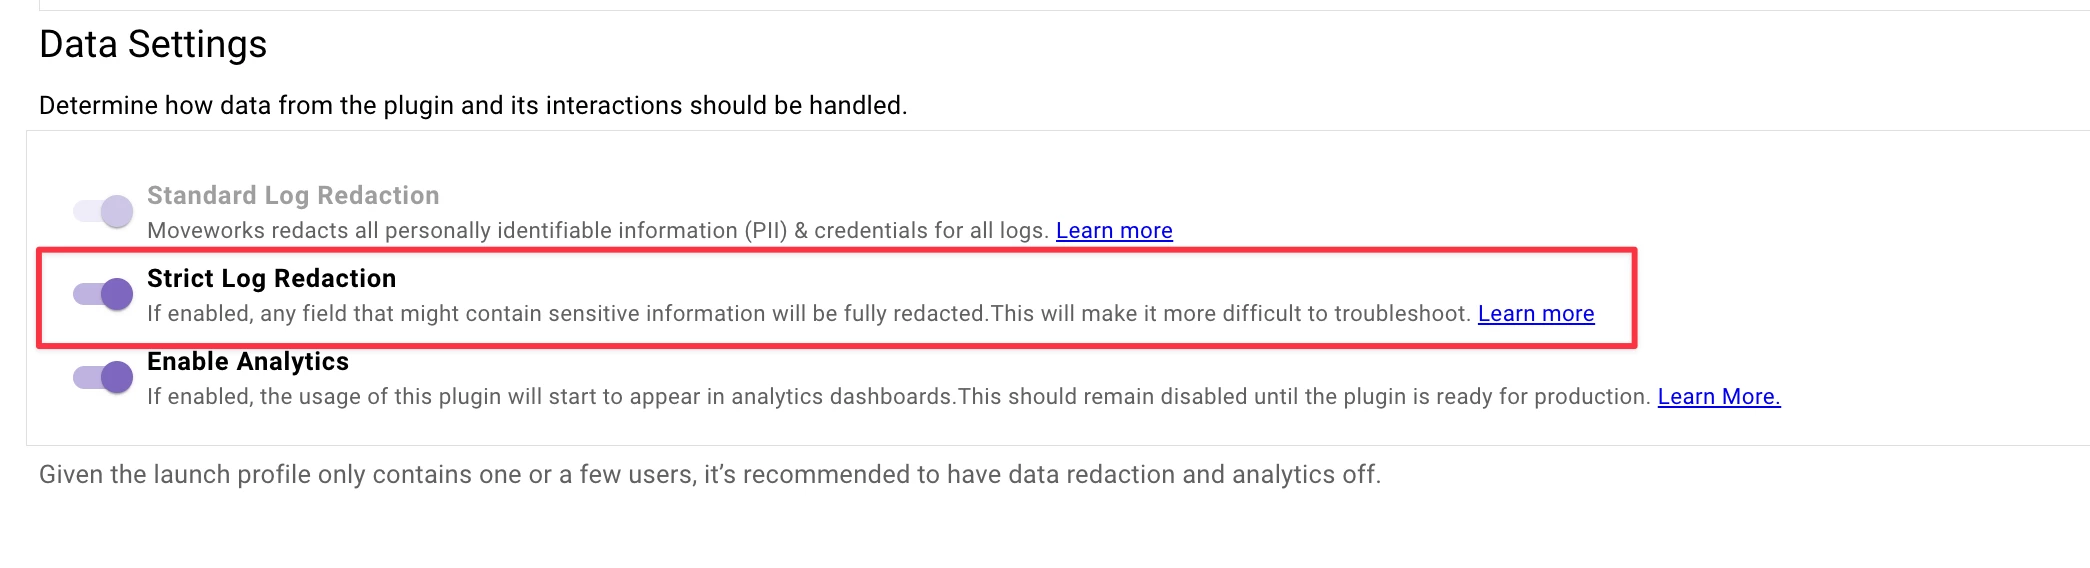
Task: Click the Enable Analytics label
Action: (248, 361)
